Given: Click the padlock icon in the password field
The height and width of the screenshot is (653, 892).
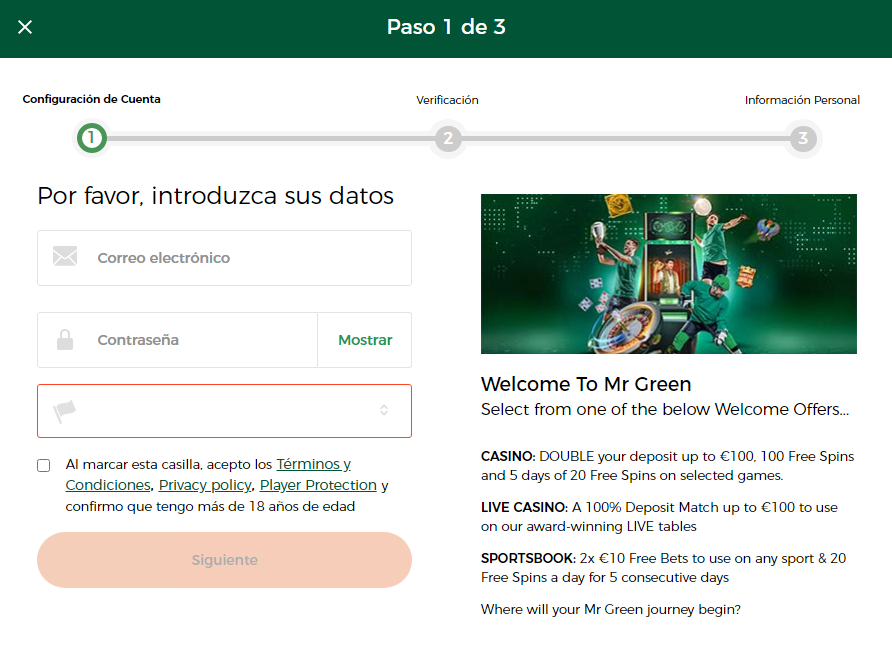Looking at the screenshot, I should 65,340.
